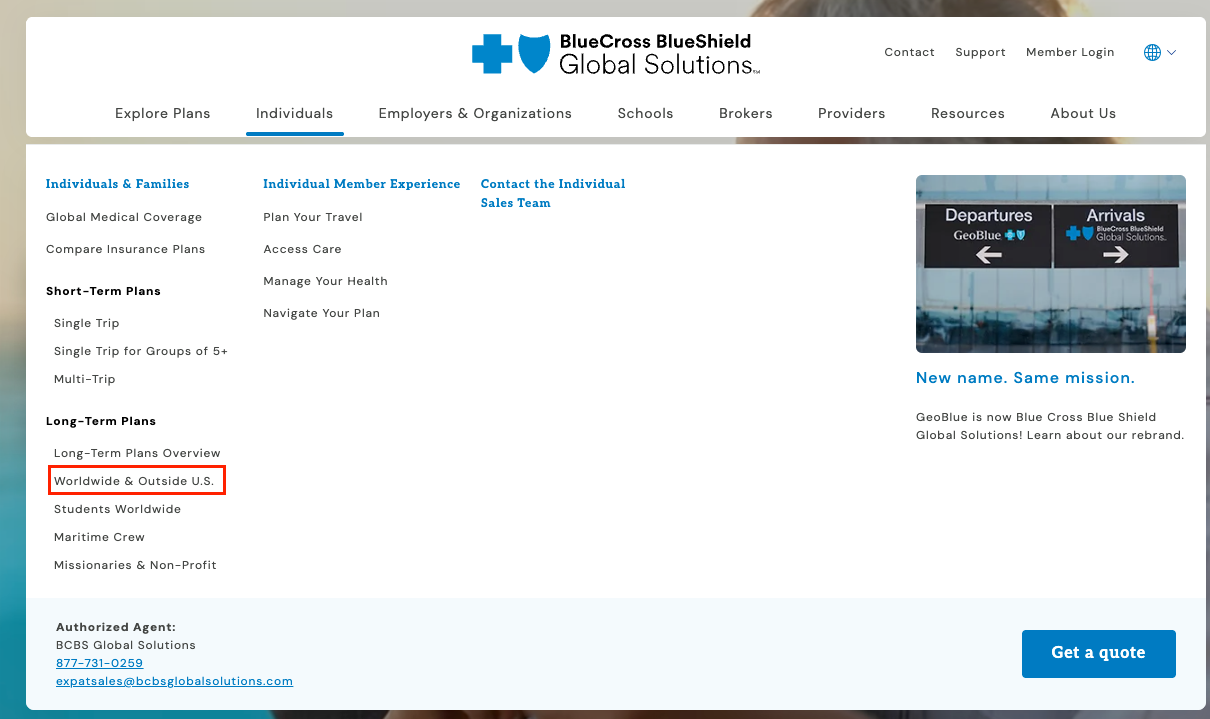The image size is (1210, 719).
Task: Click the Authorized Agent label
Action: [x=116, y=627]
